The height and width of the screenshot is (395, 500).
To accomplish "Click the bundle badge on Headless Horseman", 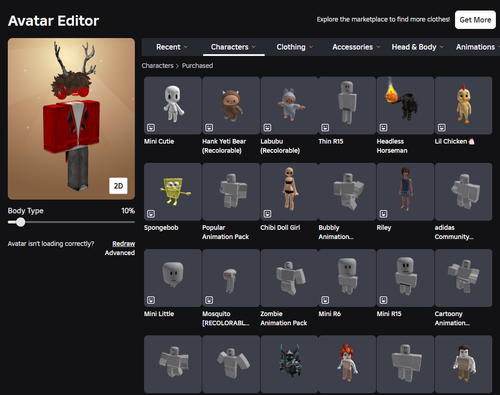I will 384,127.
